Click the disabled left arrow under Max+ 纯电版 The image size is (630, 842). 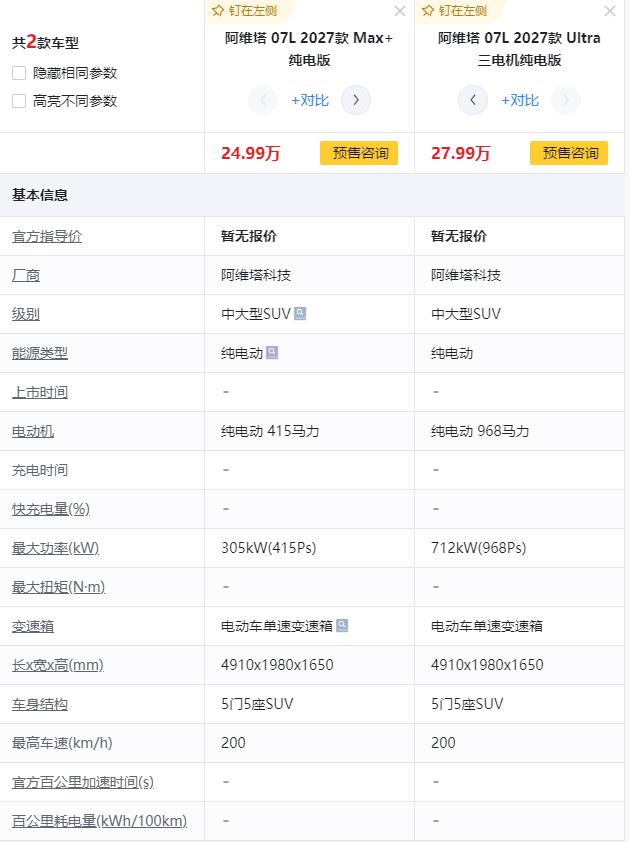pyautogui.click(x=263, y=100)
